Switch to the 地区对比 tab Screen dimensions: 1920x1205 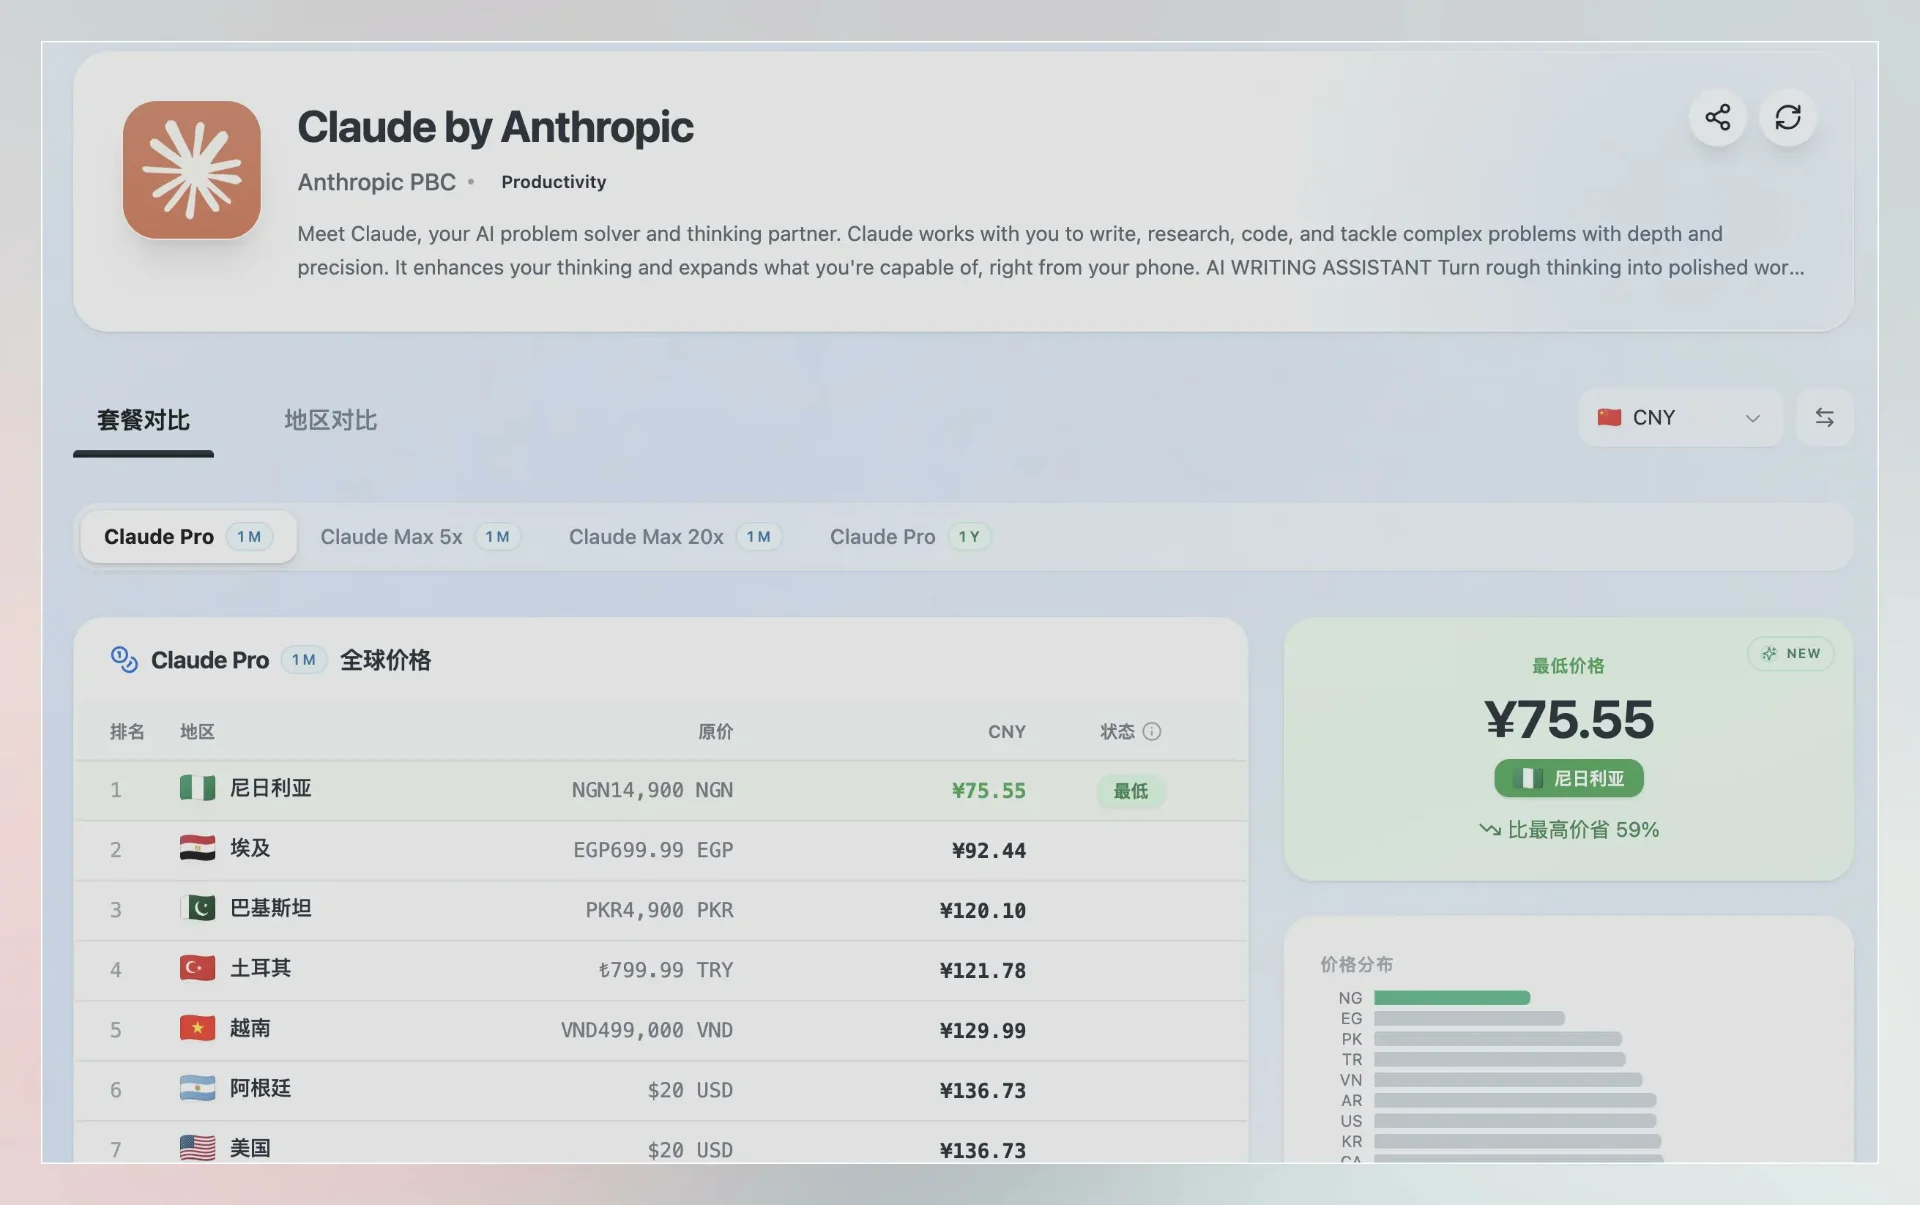[330, 421]
